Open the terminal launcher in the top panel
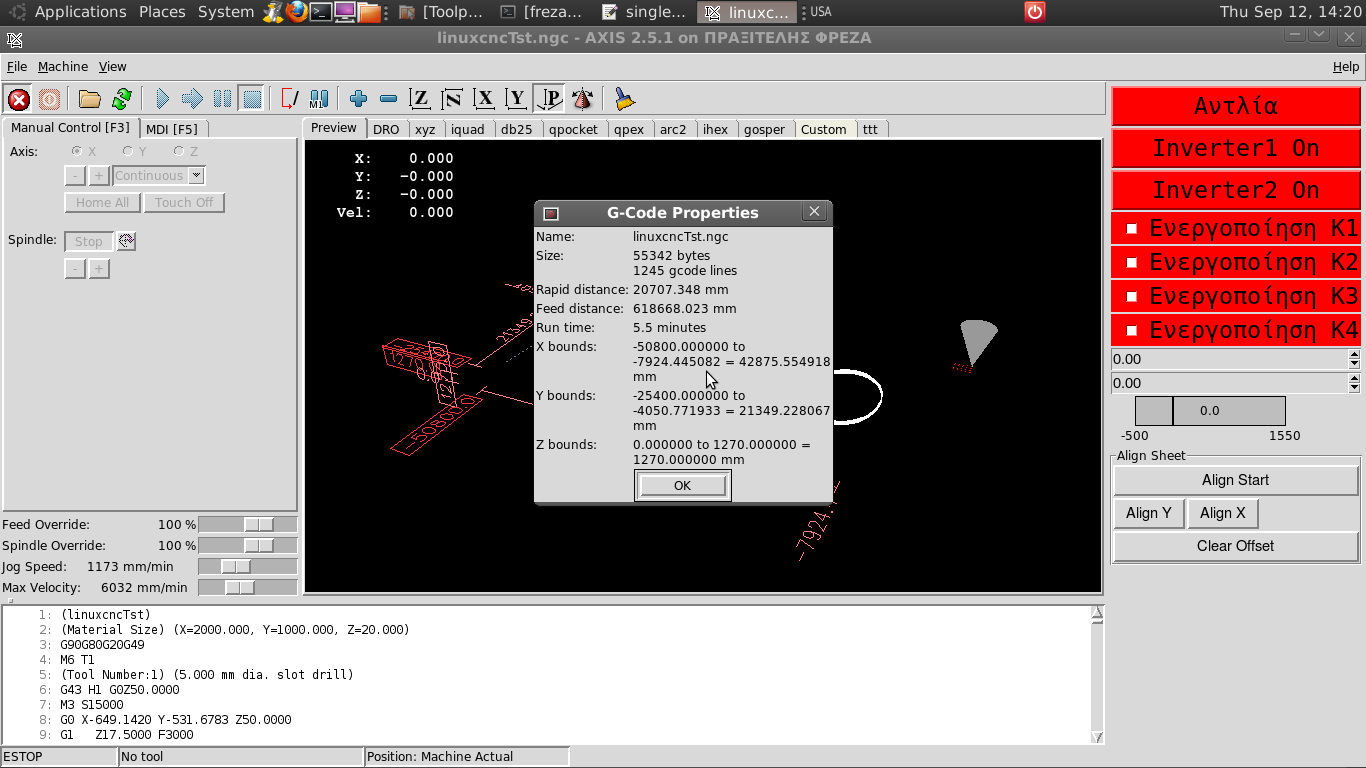This screenshot has height=768, width=1366. (x=321, y=12)
